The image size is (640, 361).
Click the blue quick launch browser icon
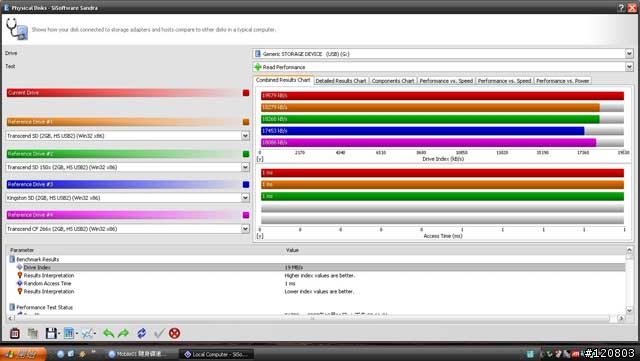60,354
